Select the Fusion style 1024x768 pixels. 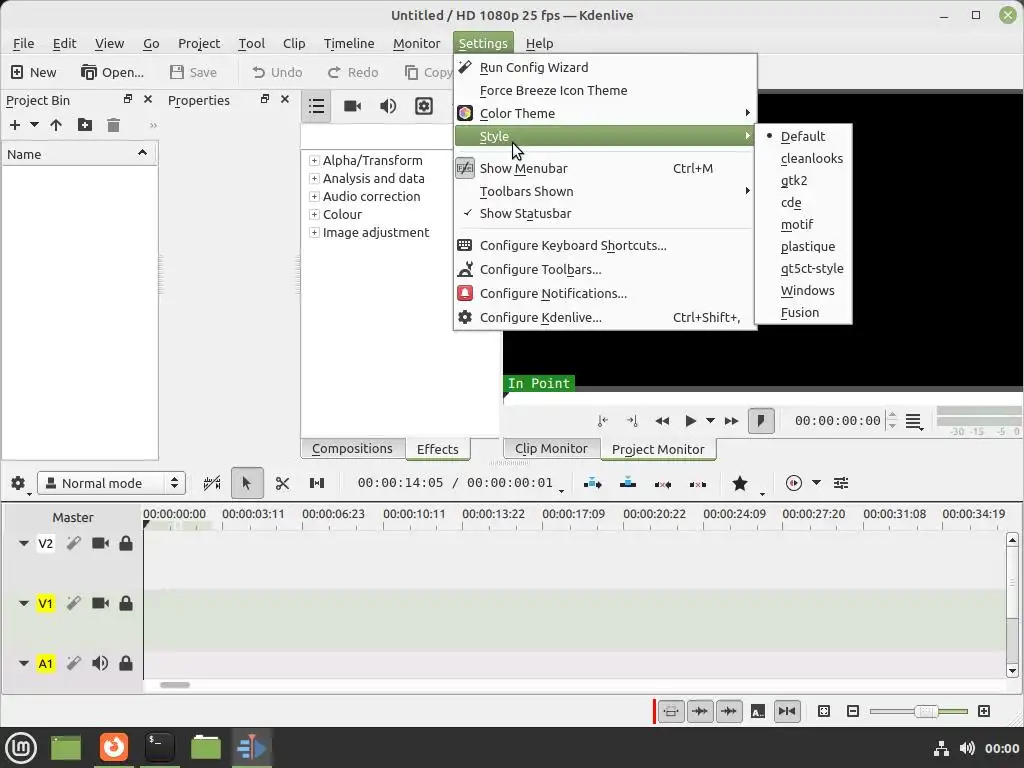click(x=803, y=313)
